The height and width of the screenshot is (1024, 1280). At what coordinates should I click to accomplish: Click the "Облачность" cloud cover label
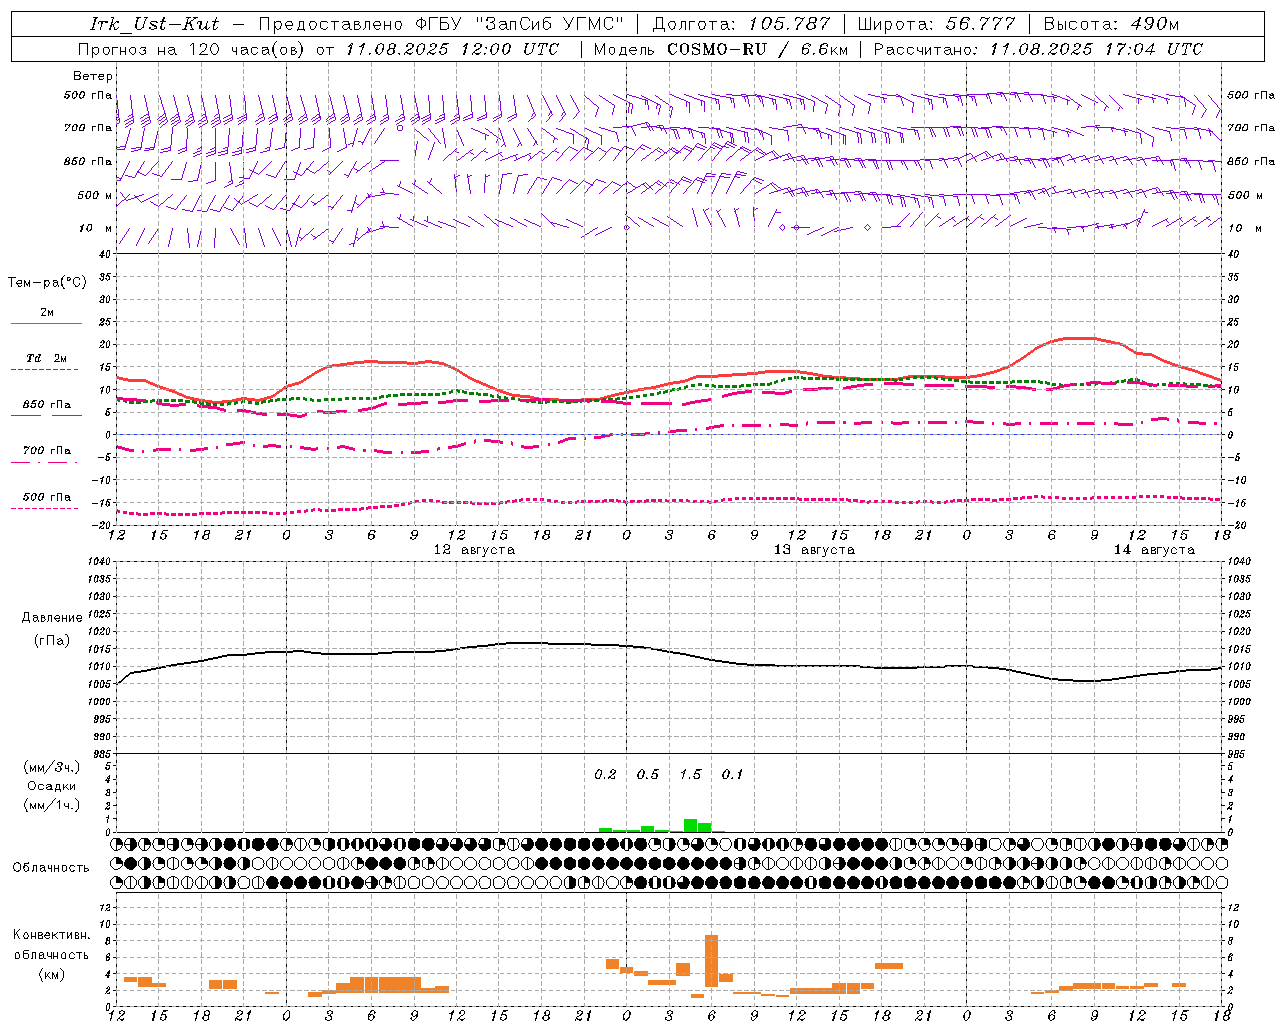(51, 868)
